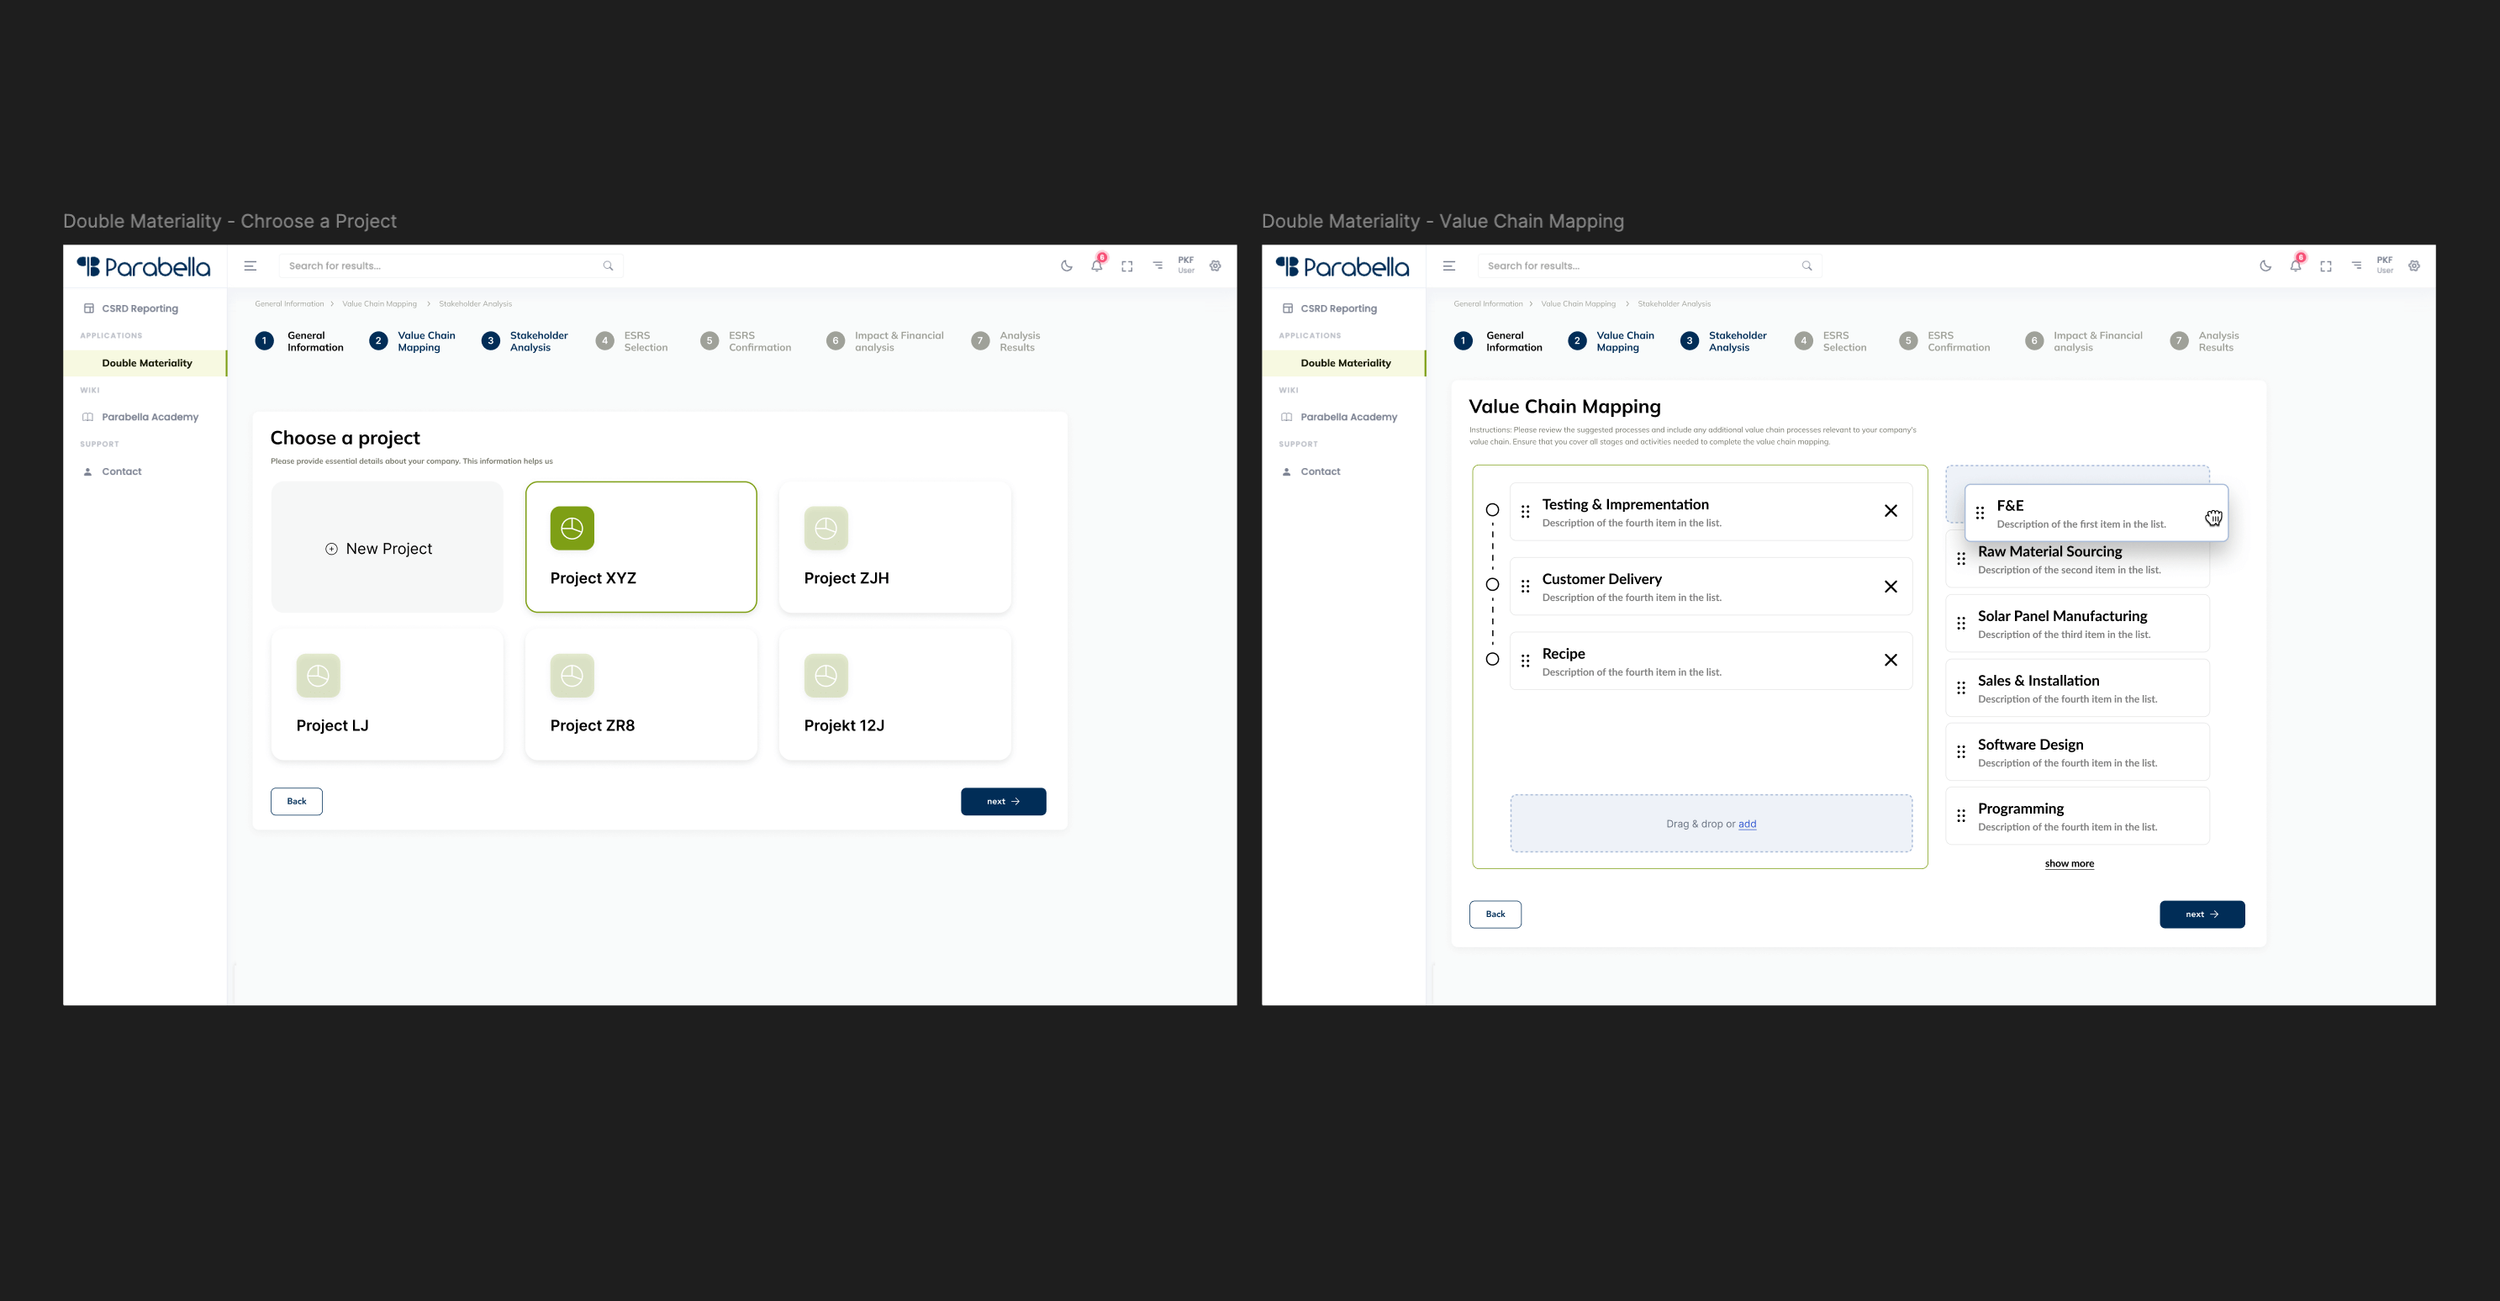
Task: Click Project XYZ green chart icon
Action: (x=572, y=528)
